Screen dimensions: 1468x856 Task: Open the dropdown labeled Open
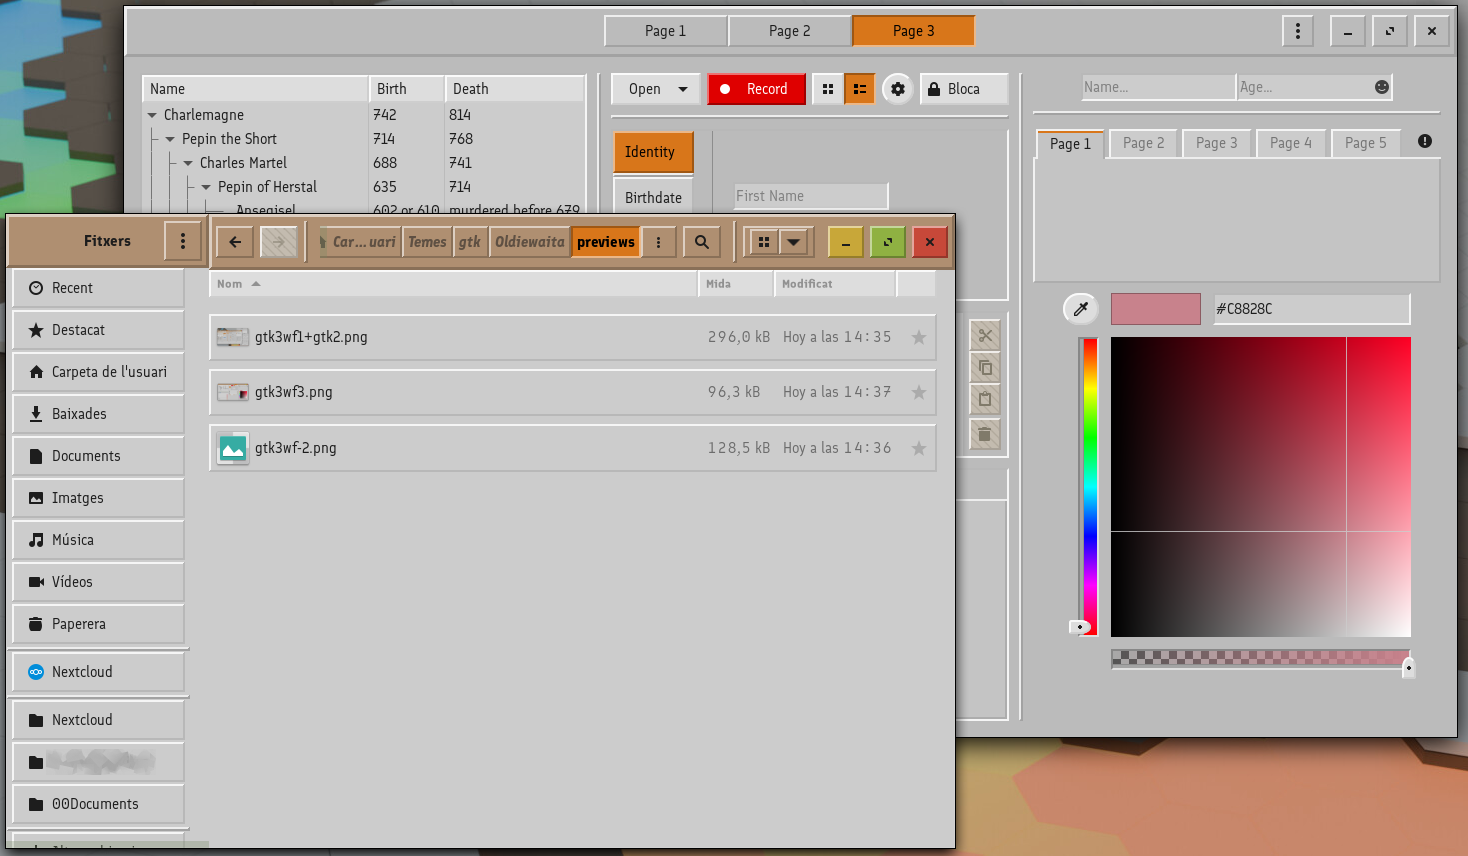coord(657,89)
